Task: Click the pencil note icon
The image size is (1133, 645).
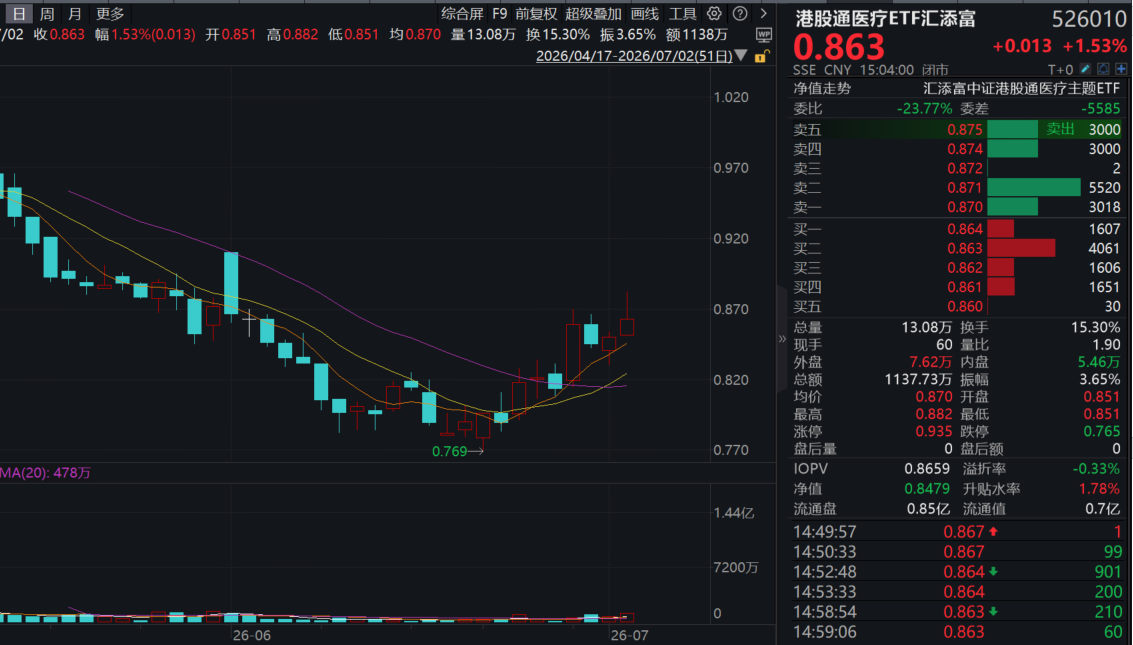Action: tap(1085, 69)
